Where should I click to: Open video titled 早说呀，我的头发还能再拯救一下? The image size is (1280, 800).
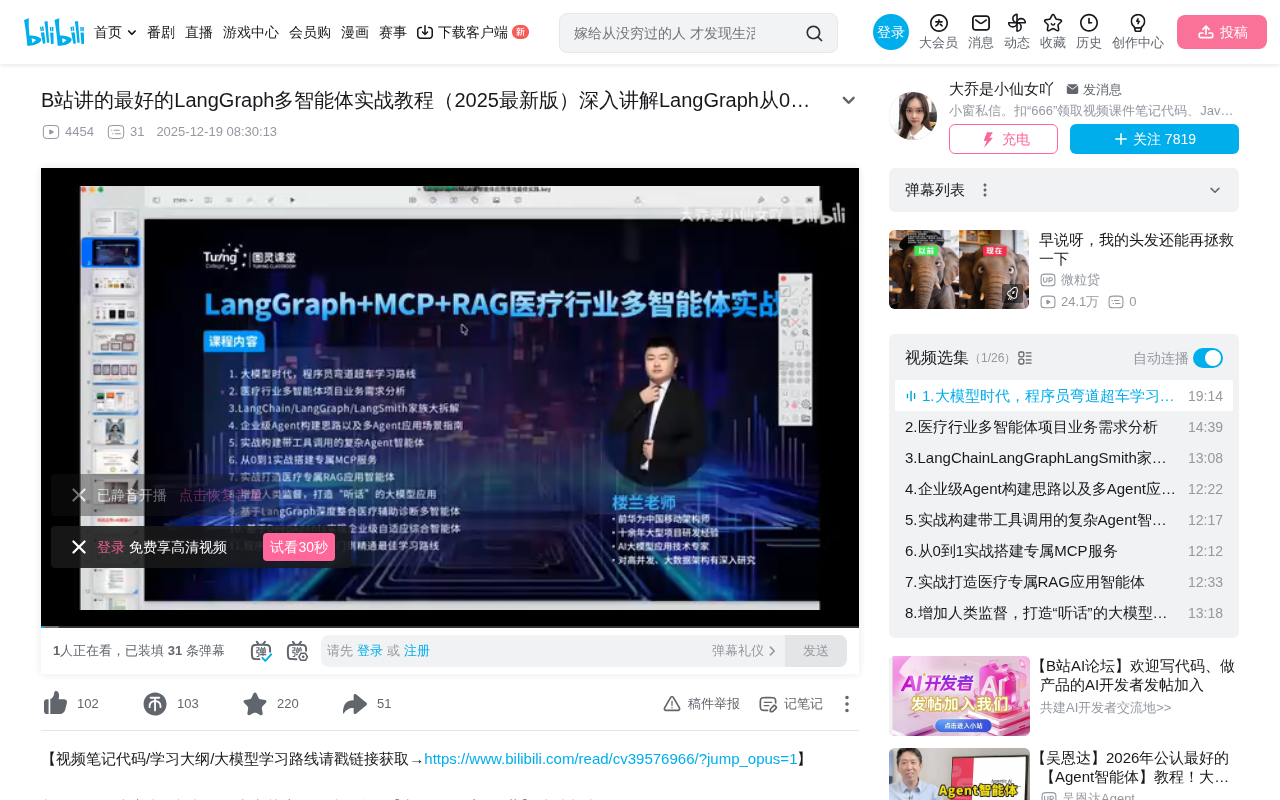click(1137, 249)
